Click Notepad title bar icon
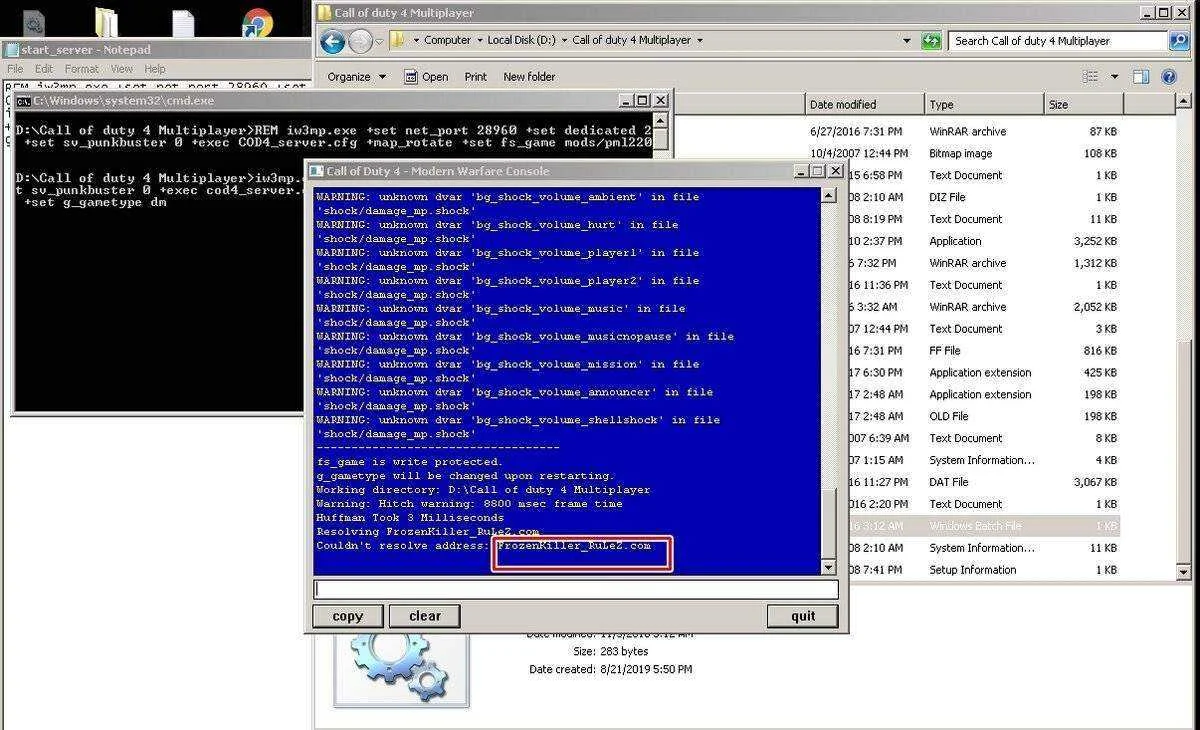The image size is (1200, 730). click(x=11, y=50)
